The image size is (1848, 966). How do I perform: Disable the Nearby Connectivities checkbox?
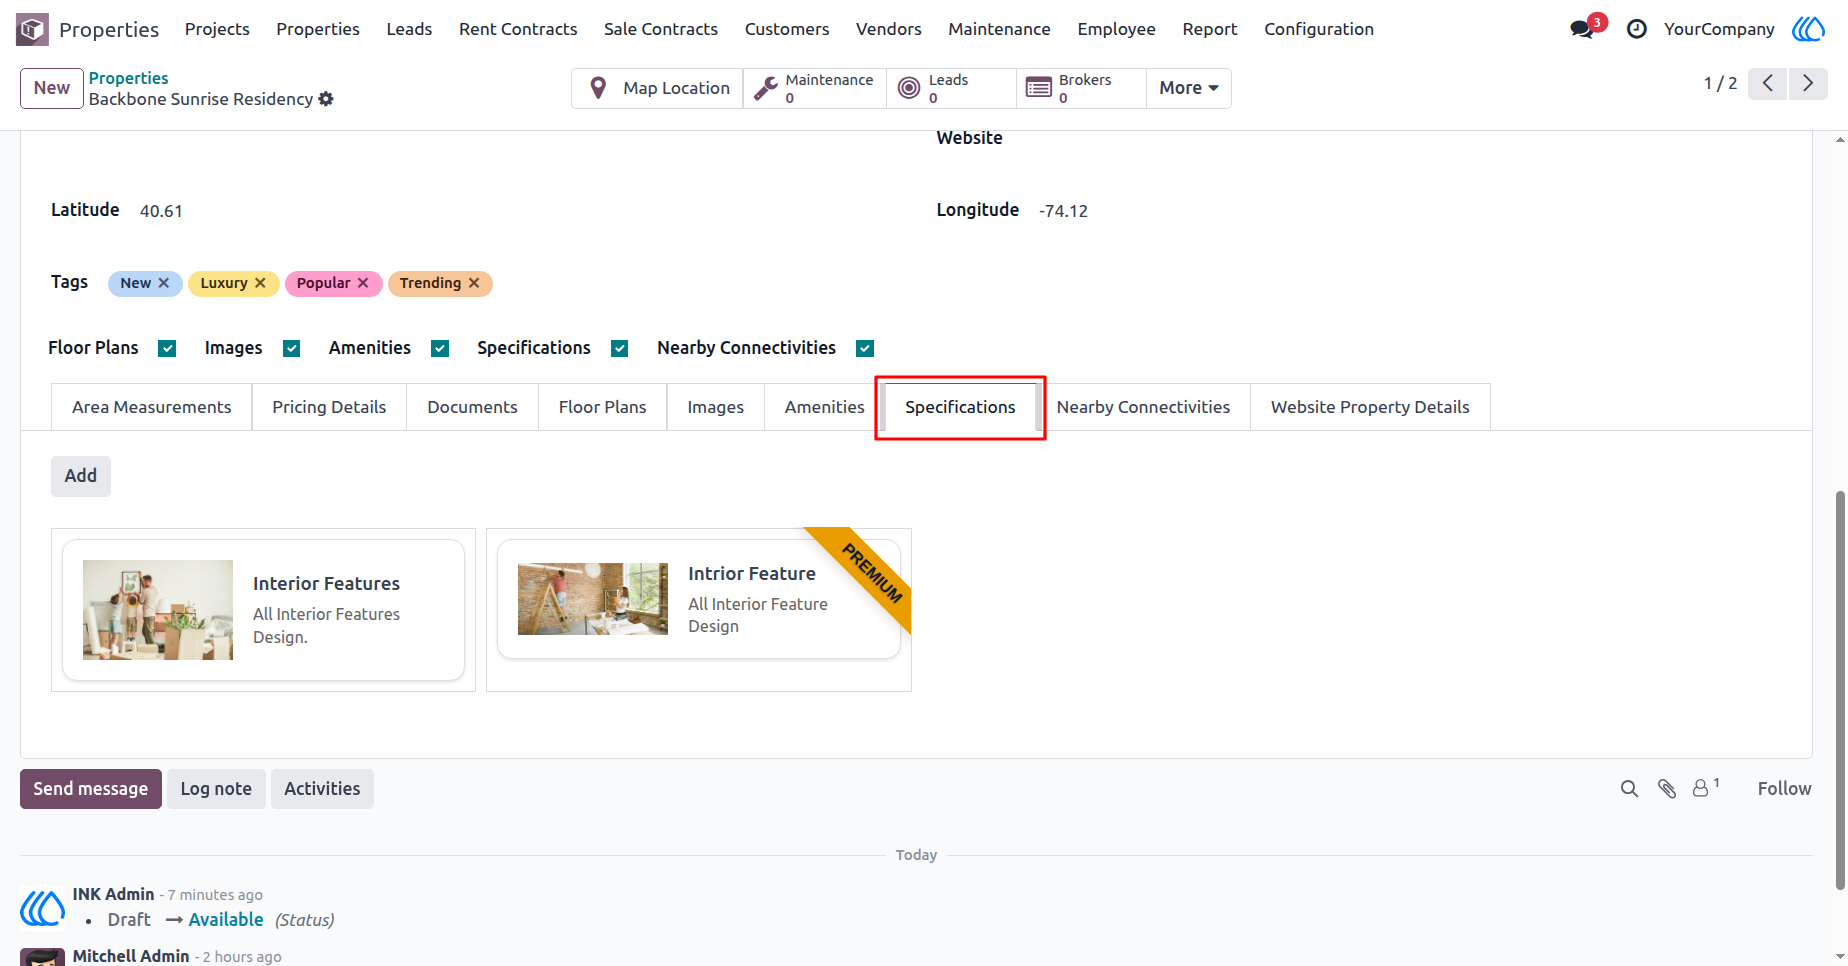(865, 348)
